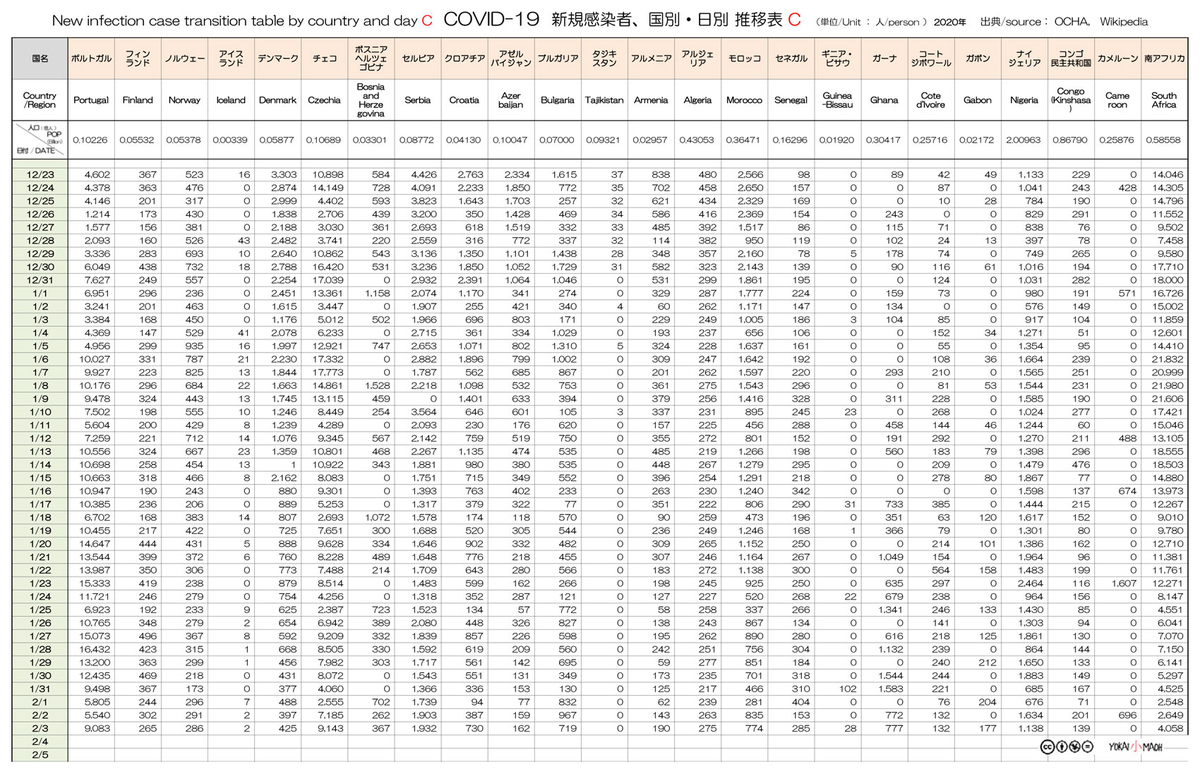Click the Japanese header 'デンマーク'

click(x=277, y=60)
